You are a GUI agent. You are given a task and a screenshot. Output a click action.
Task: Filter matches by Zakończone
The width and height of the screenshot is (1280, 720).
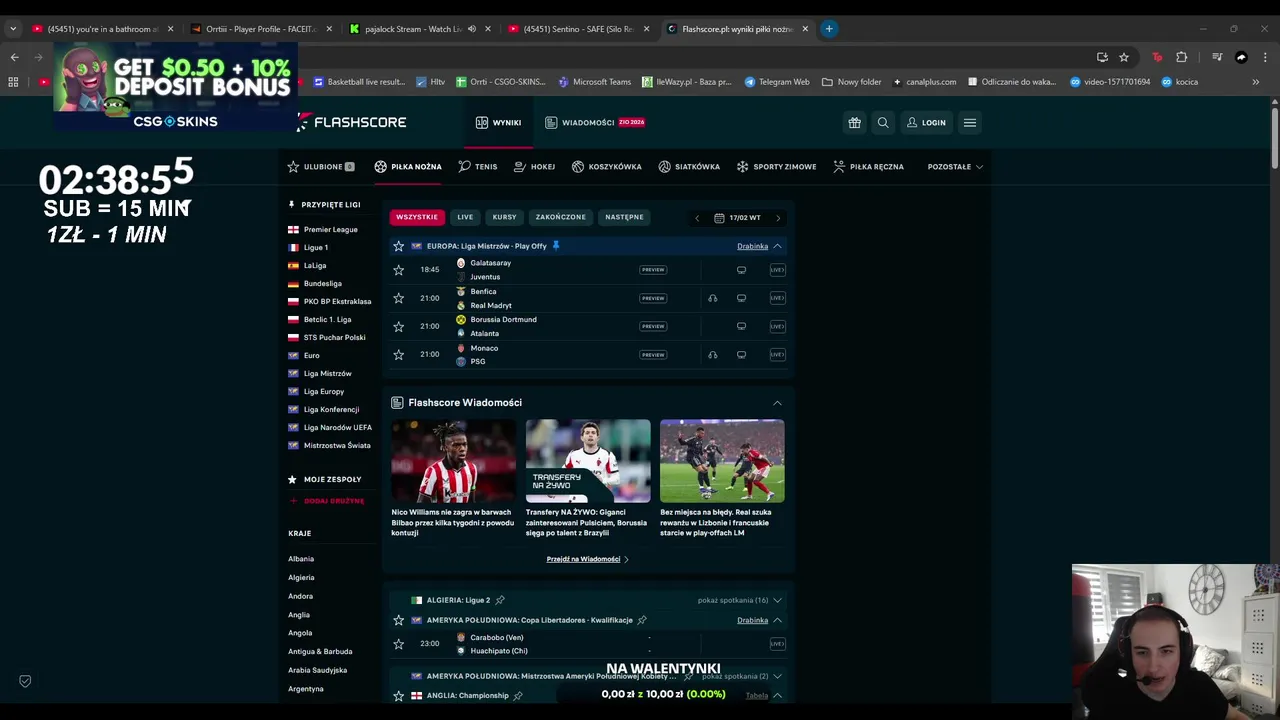pyautogui.click(x=560, y=217)
